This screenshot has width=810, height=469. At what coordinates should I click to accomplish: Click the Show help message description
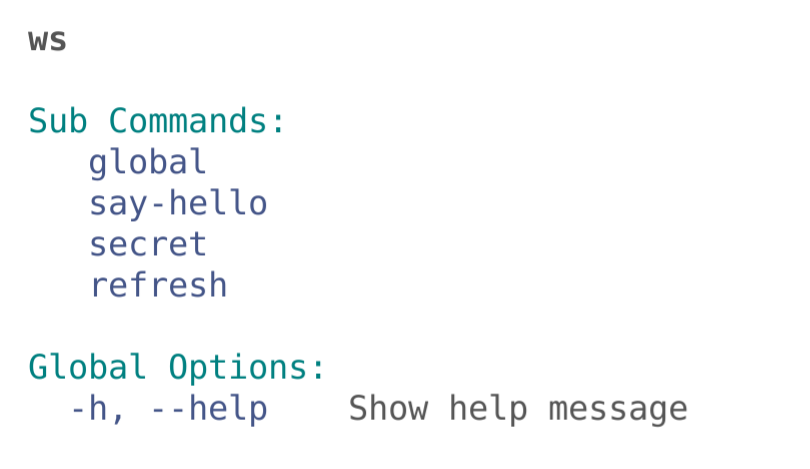(x=517, y=409)
